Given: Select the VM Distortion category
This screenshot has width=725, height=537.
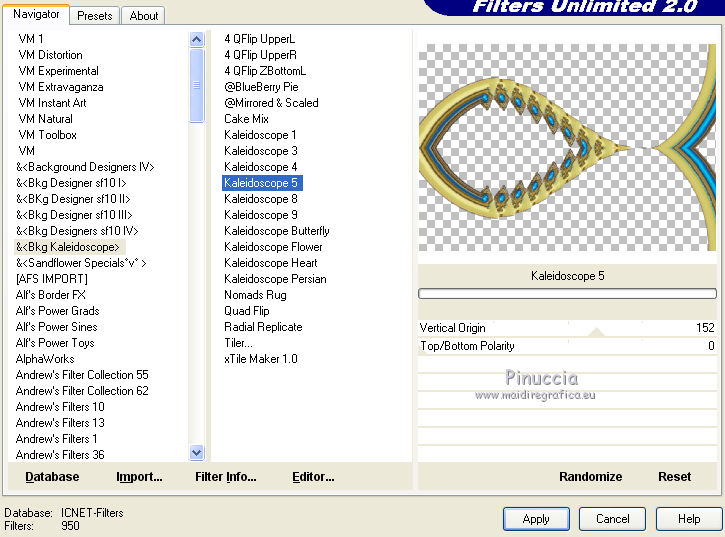Looking at the screenshot, I should click(x=50, y=55).
